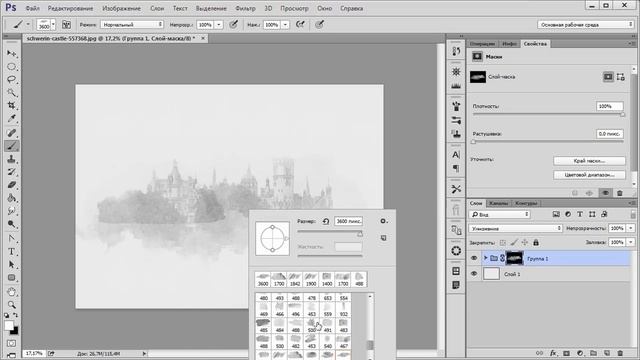Toggle lock all for layer
640x360 pixels.
[536, 242]
